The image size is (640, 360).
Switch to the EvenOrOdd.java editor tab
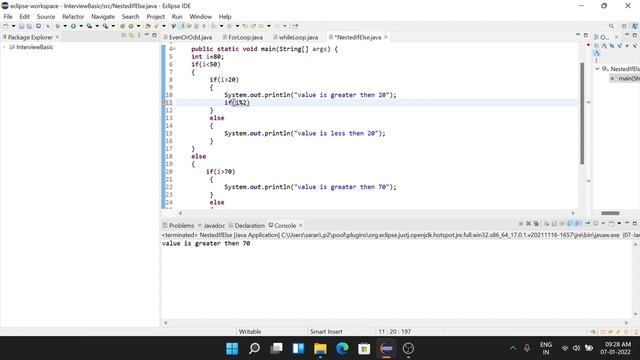coord(190,37)
